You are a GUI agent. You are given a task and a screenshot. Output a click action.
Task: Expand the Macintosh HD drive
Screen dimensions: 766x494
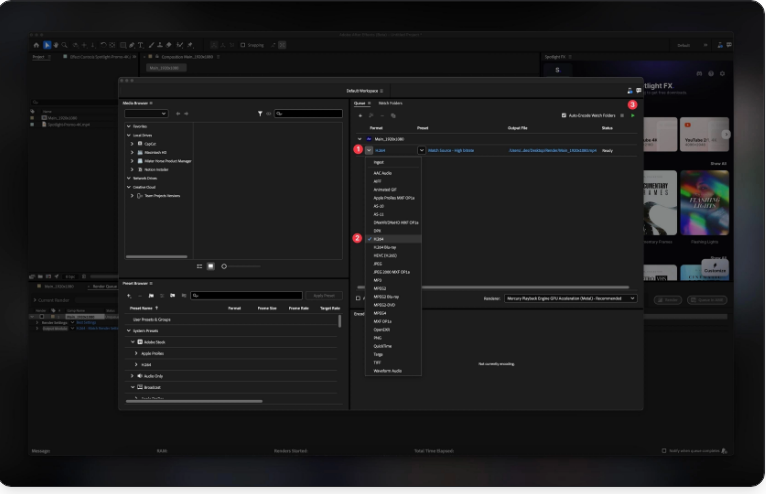point(132,152)
